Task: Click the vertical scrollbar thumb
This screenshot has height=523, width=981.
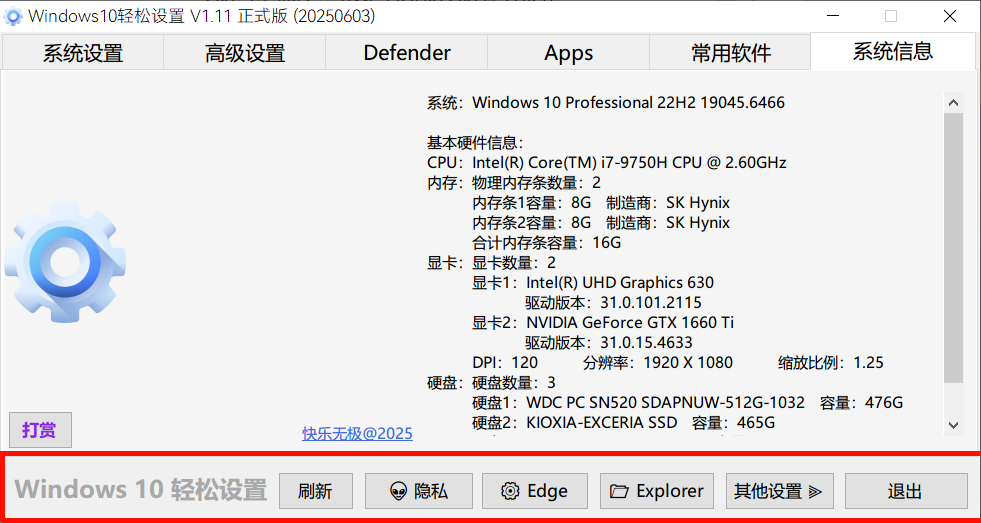Action: click(x=953, y=250)
